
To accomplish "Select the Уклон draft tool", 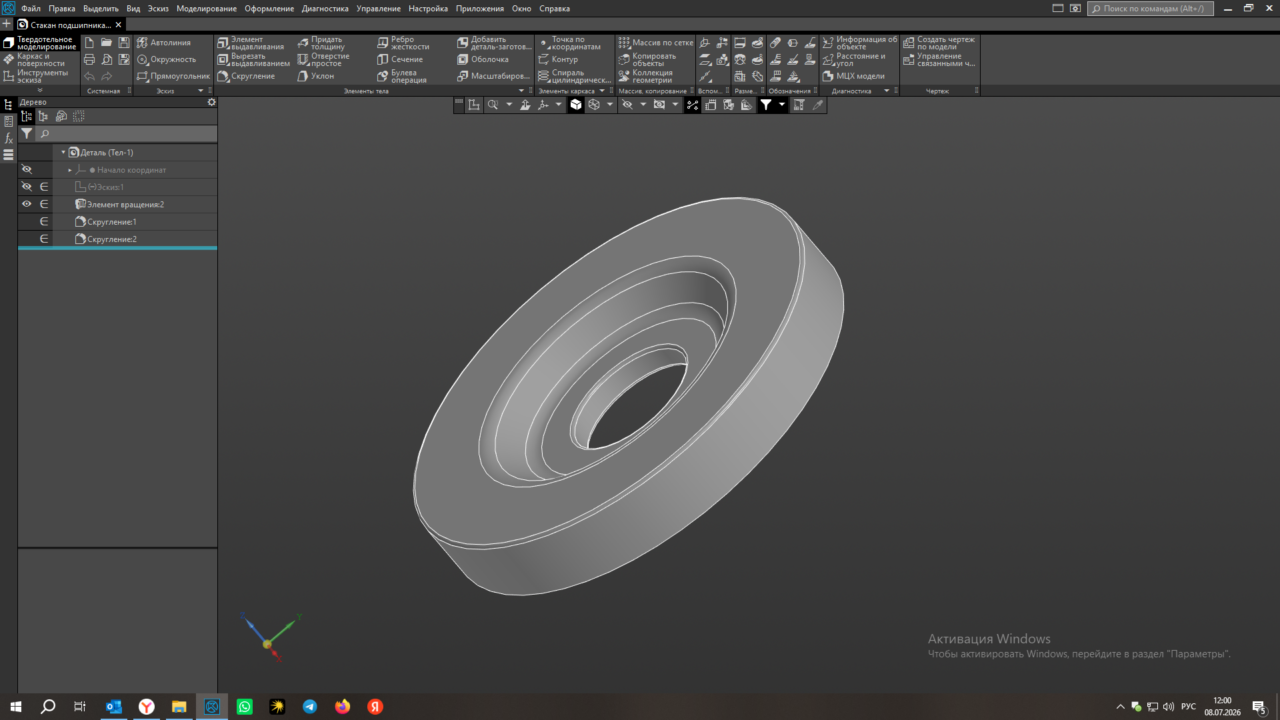I will pos(316,76).
